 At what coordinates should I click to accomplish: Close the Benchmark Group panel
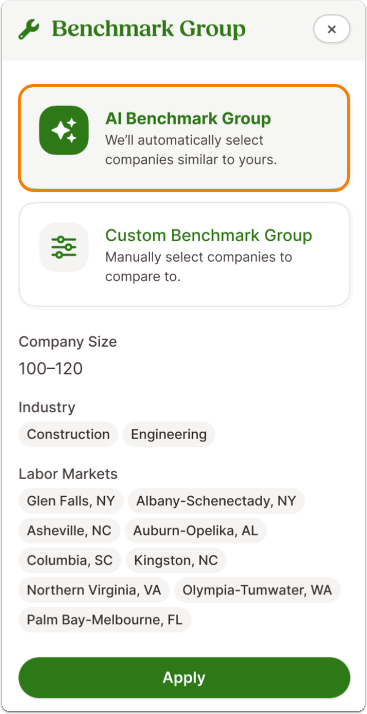331,30
